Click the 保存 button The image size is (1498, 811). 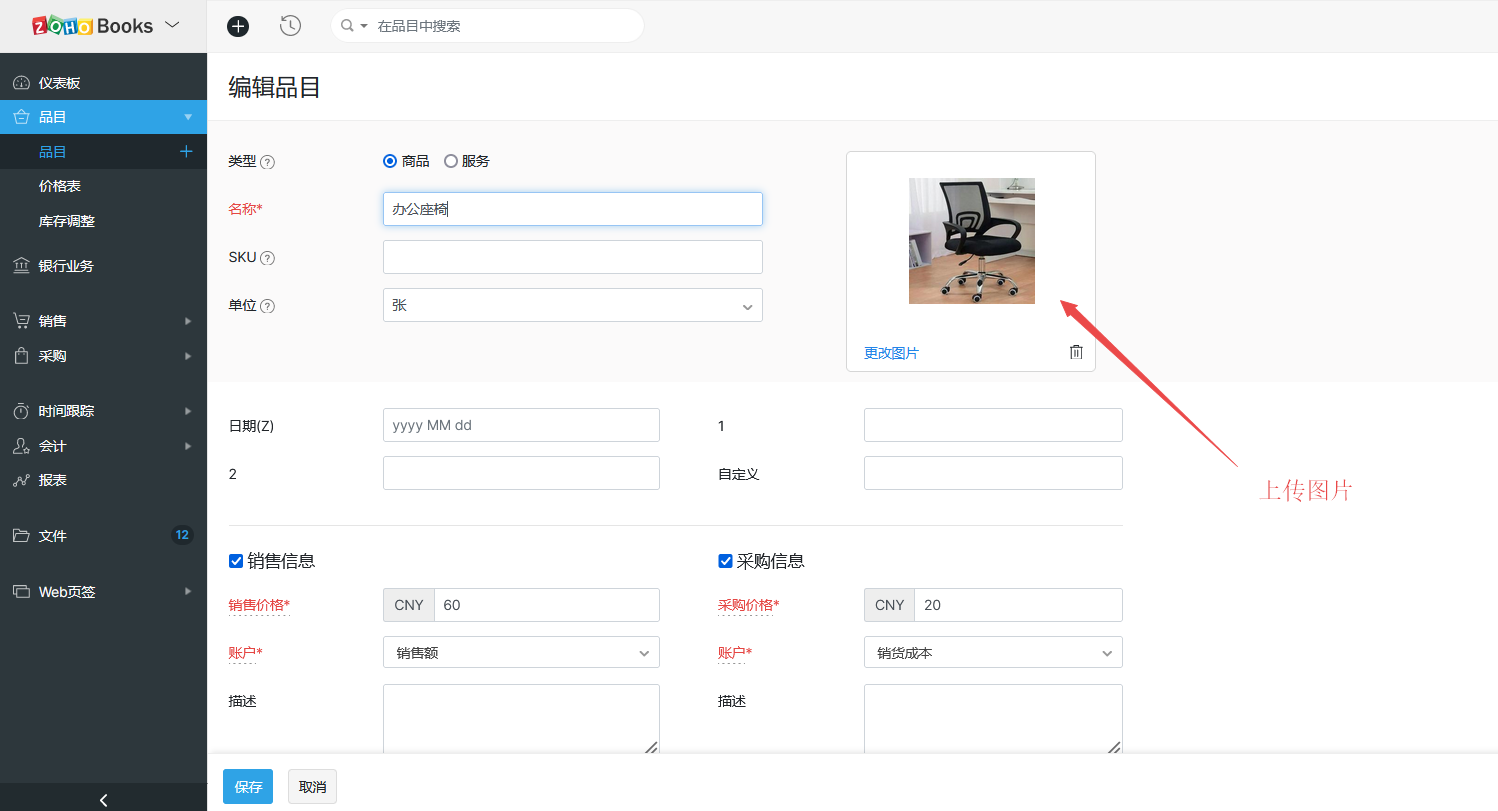[247, 787]
